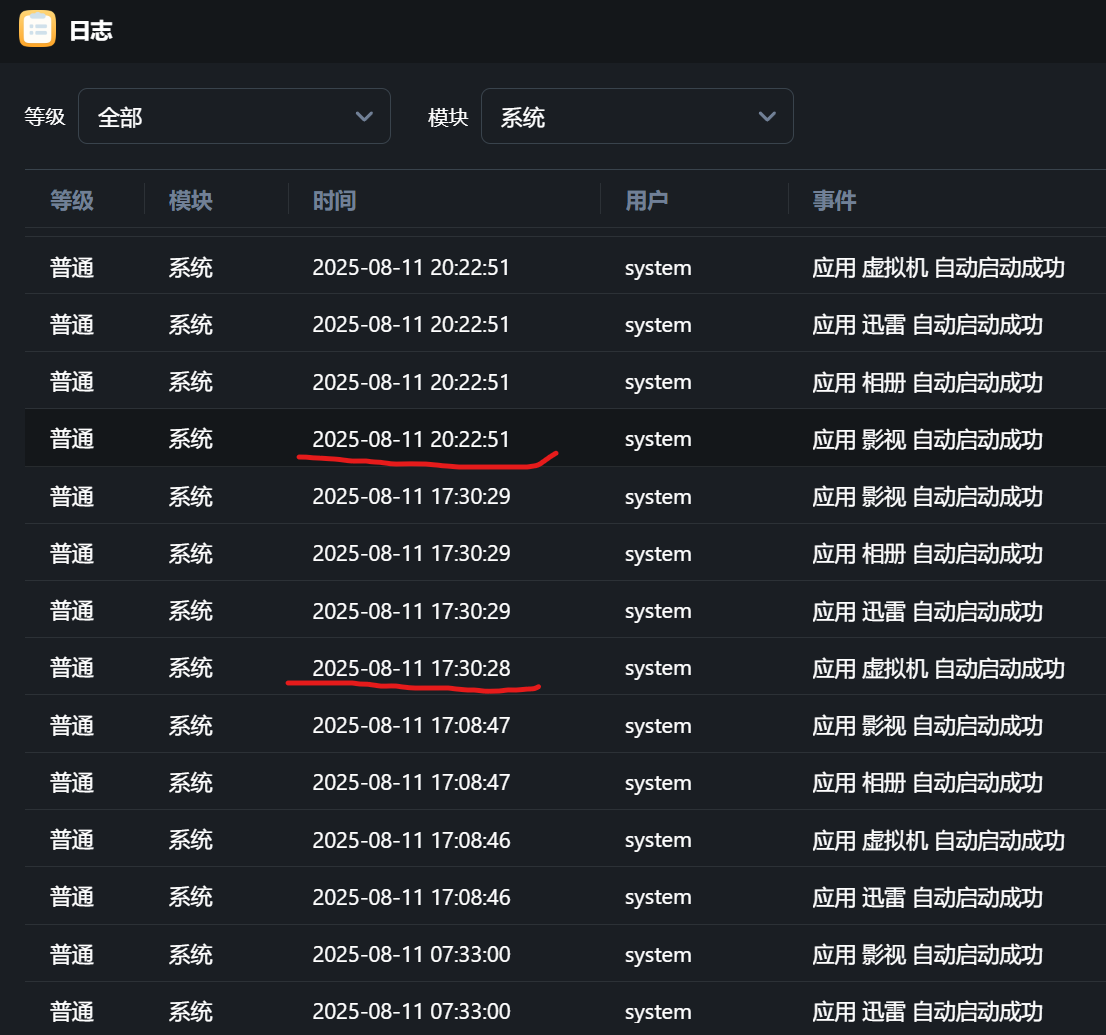The image size is (1106, 1035).
Task: Click the 事件 column header
Action: (834, 200)
